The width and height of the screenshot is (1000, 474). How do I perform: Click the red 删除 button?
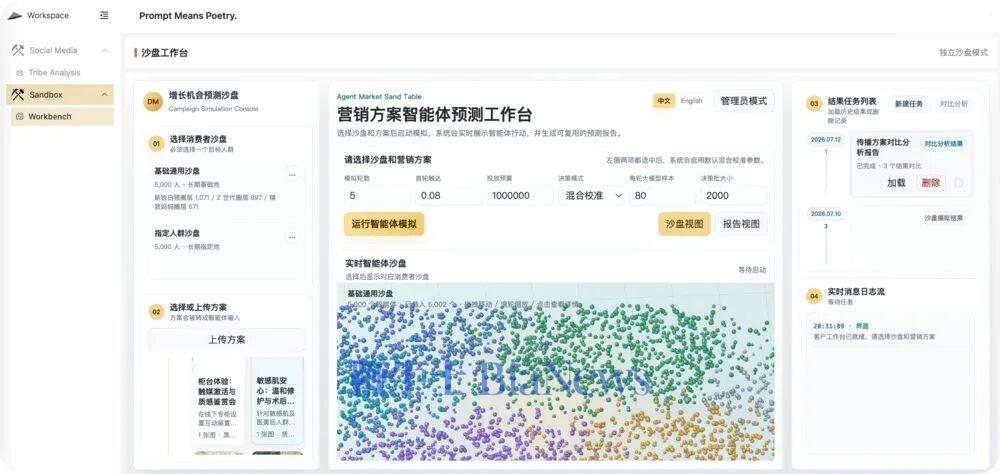pos(931,182)
